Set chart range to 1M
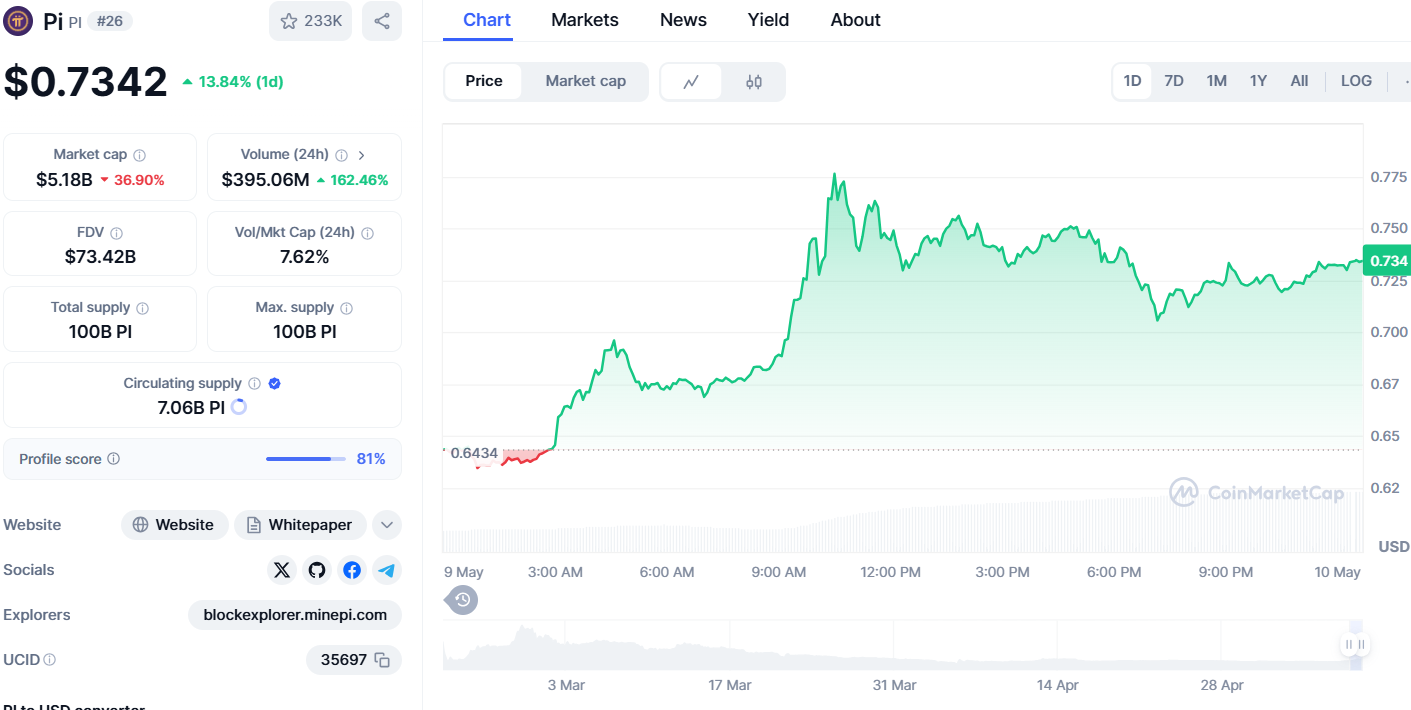Image resolution: width=1411 pixels, height=710 pixels. (1216, 81)
